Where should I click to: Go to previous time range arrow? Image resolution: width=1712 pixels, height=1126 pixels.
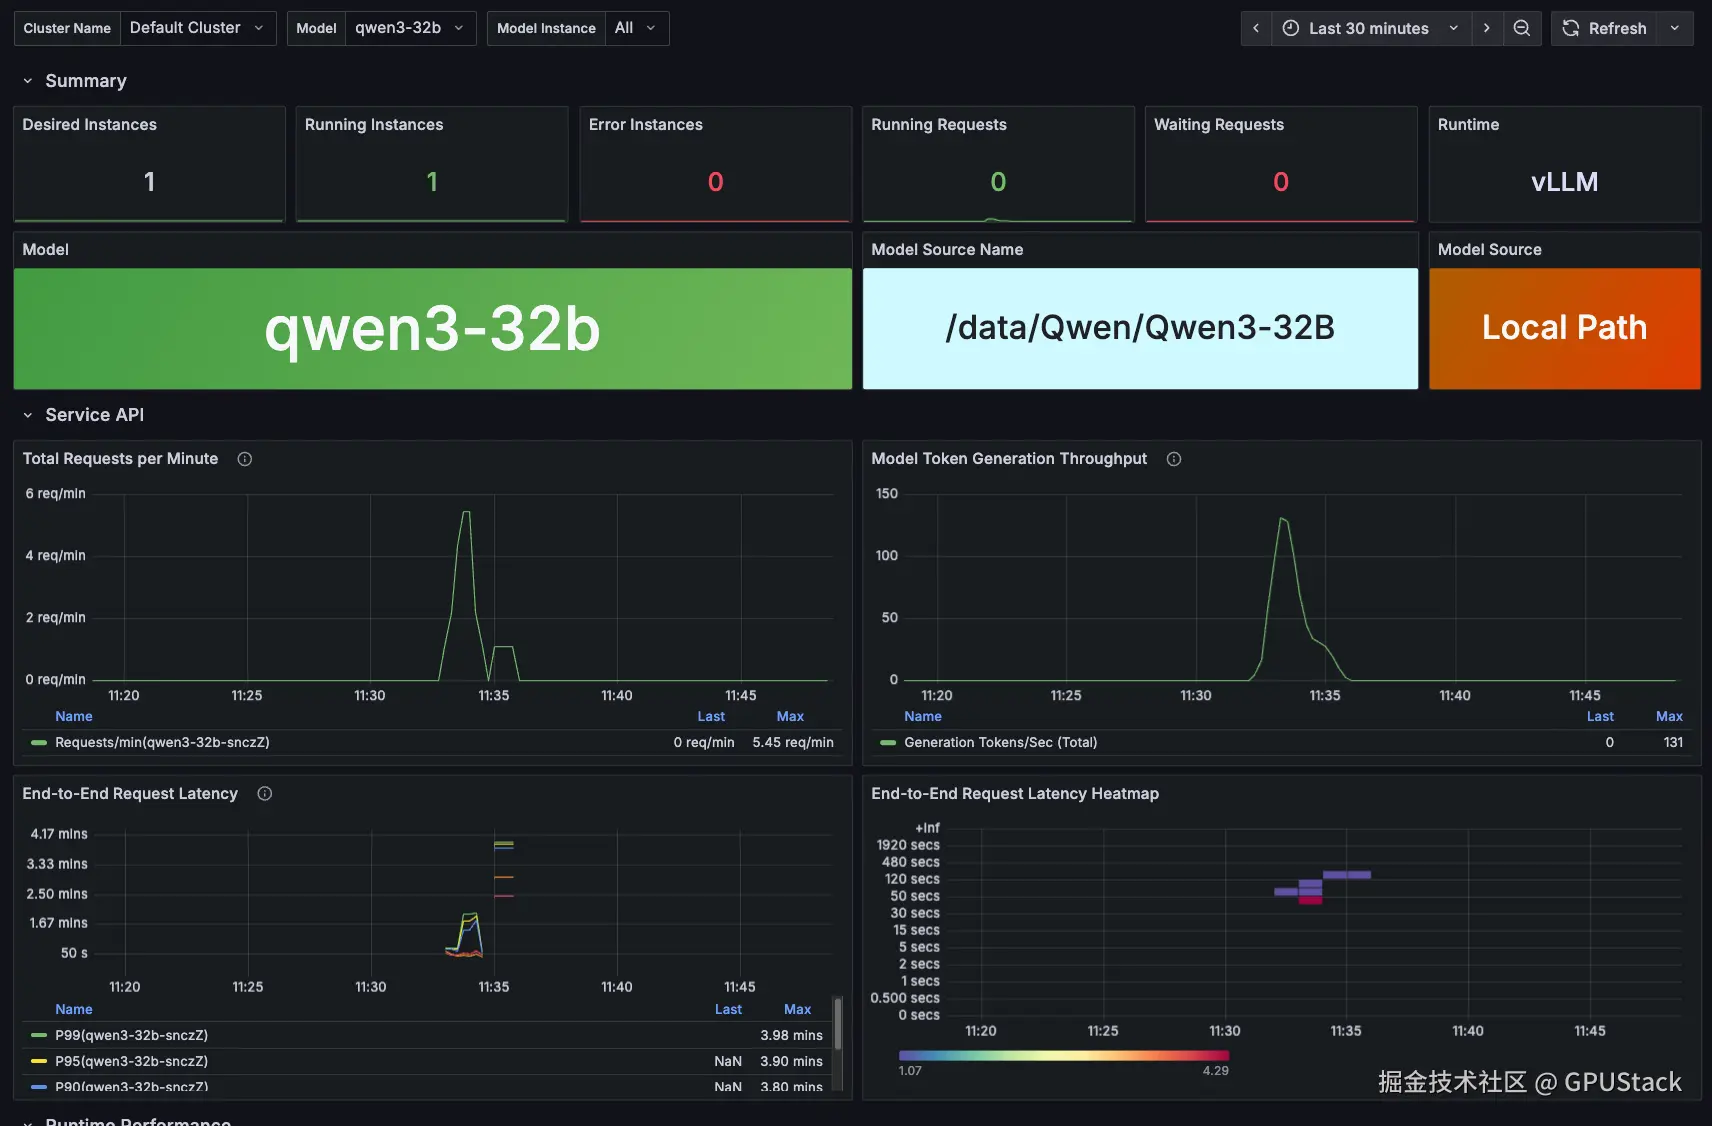(1256, 28)
